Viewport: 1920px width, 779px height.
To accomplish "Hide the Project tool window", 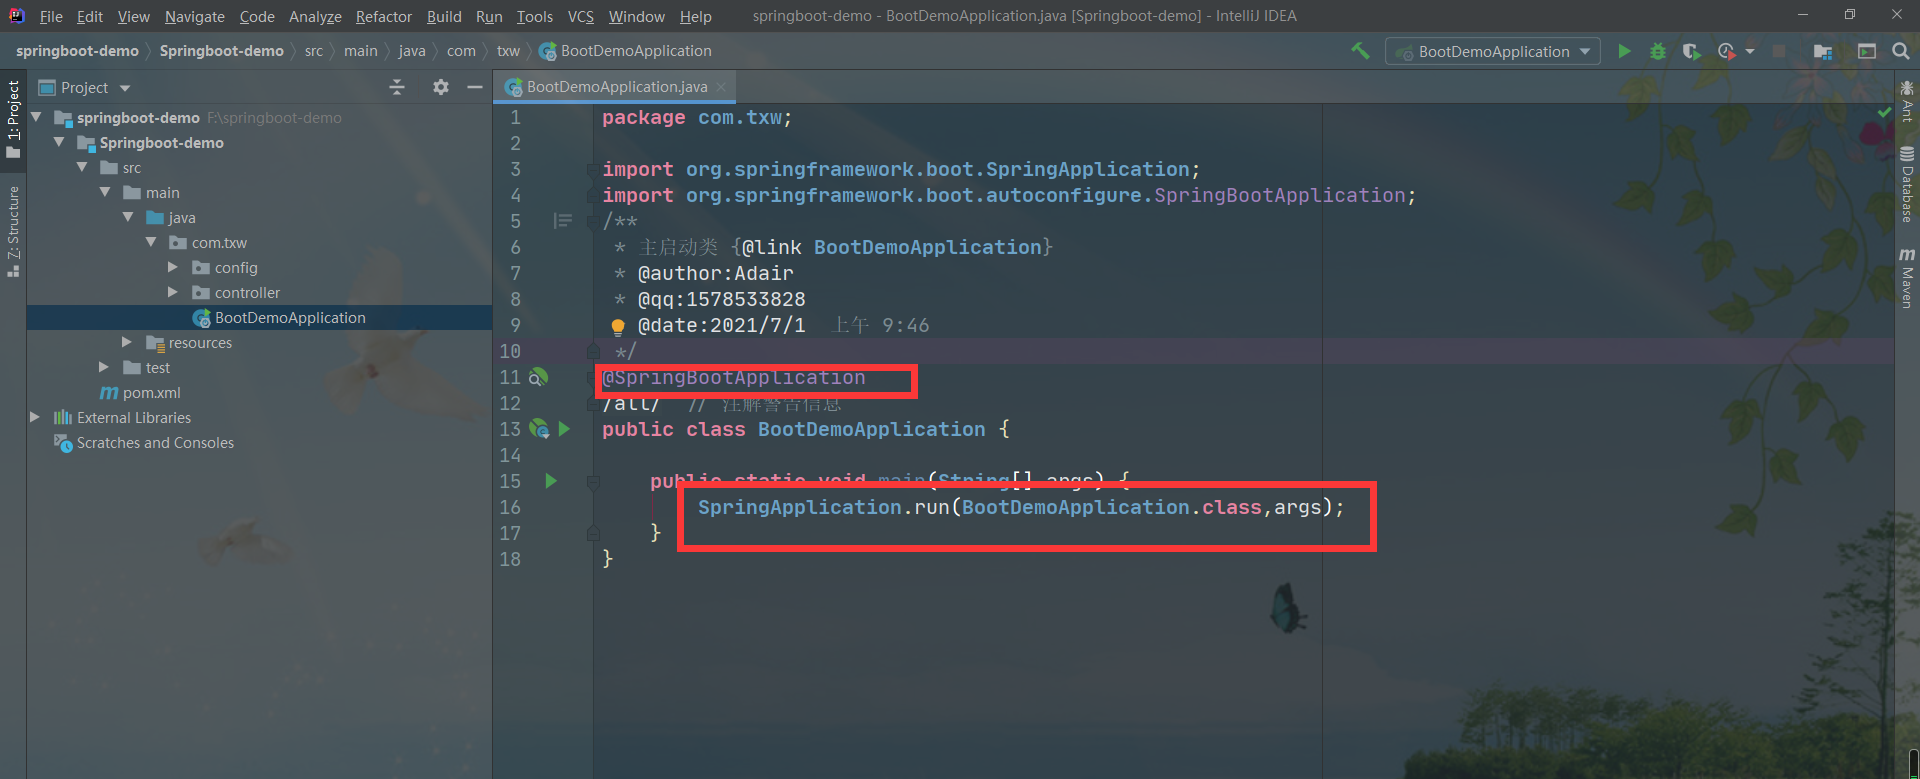I will coord(475,87).
